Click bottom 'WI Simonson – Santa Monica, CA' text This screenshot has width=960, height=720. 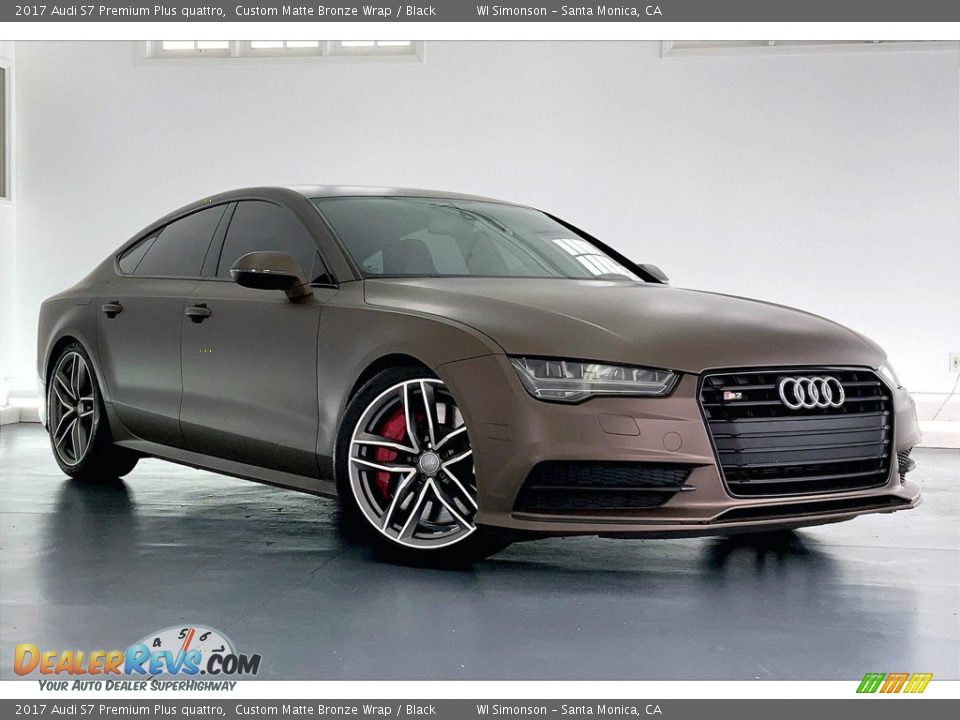pyautogui.click(x=568, y=710)
